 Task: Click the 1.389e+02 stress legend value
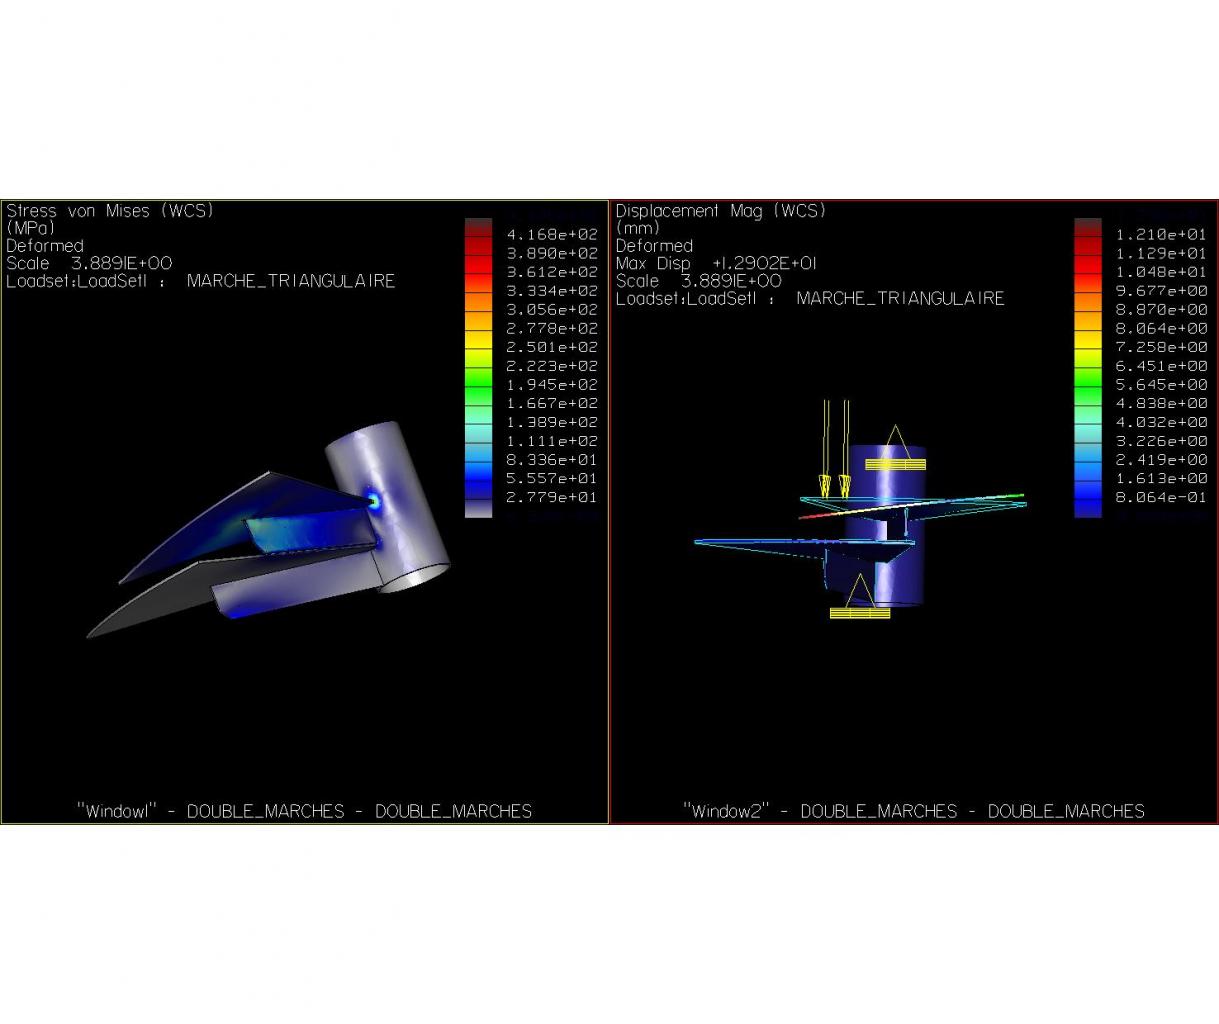[552, 422]
